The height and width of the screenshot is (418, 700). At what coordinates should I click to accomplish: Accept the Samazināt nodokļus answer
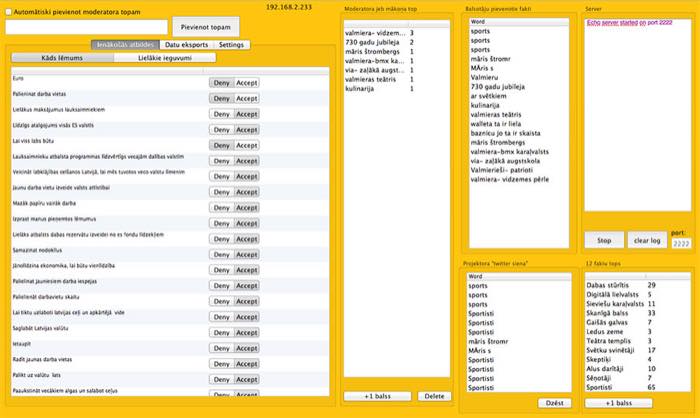pyautogui.click(x=246, y=255)
